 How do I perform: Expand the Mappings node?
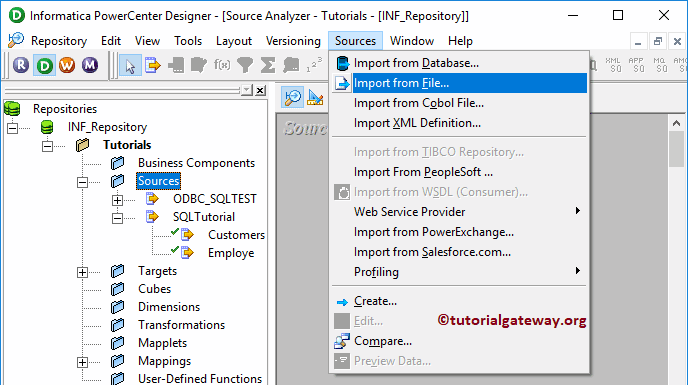click(x=82, y=362)
